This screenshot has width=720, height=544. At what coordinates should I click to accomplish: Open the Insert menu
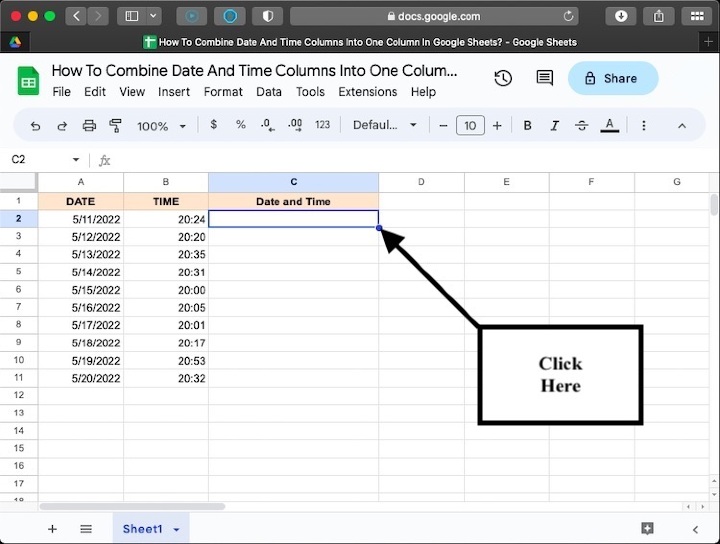tap(174, 92)
